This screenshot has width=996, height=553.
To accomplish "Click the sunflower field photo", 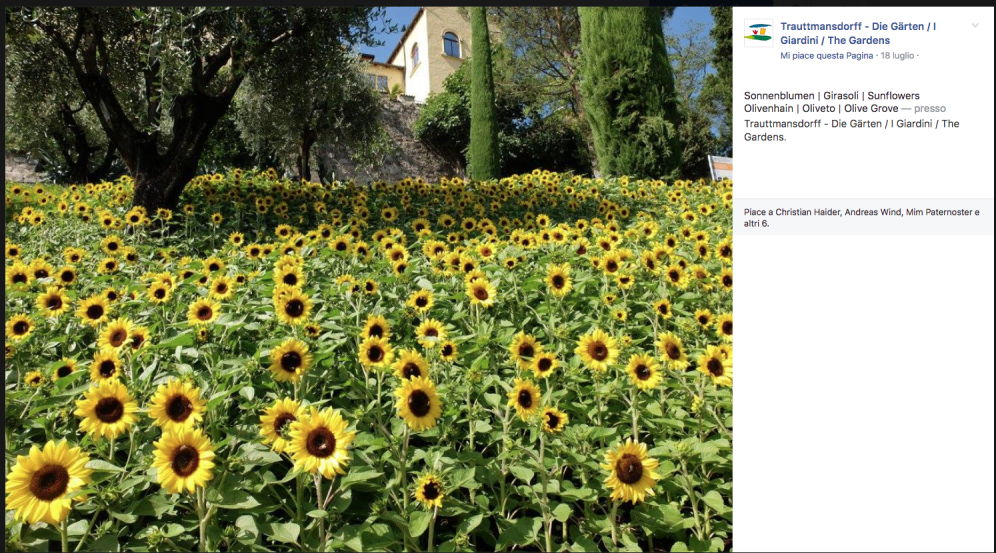I will coord(368,279).
